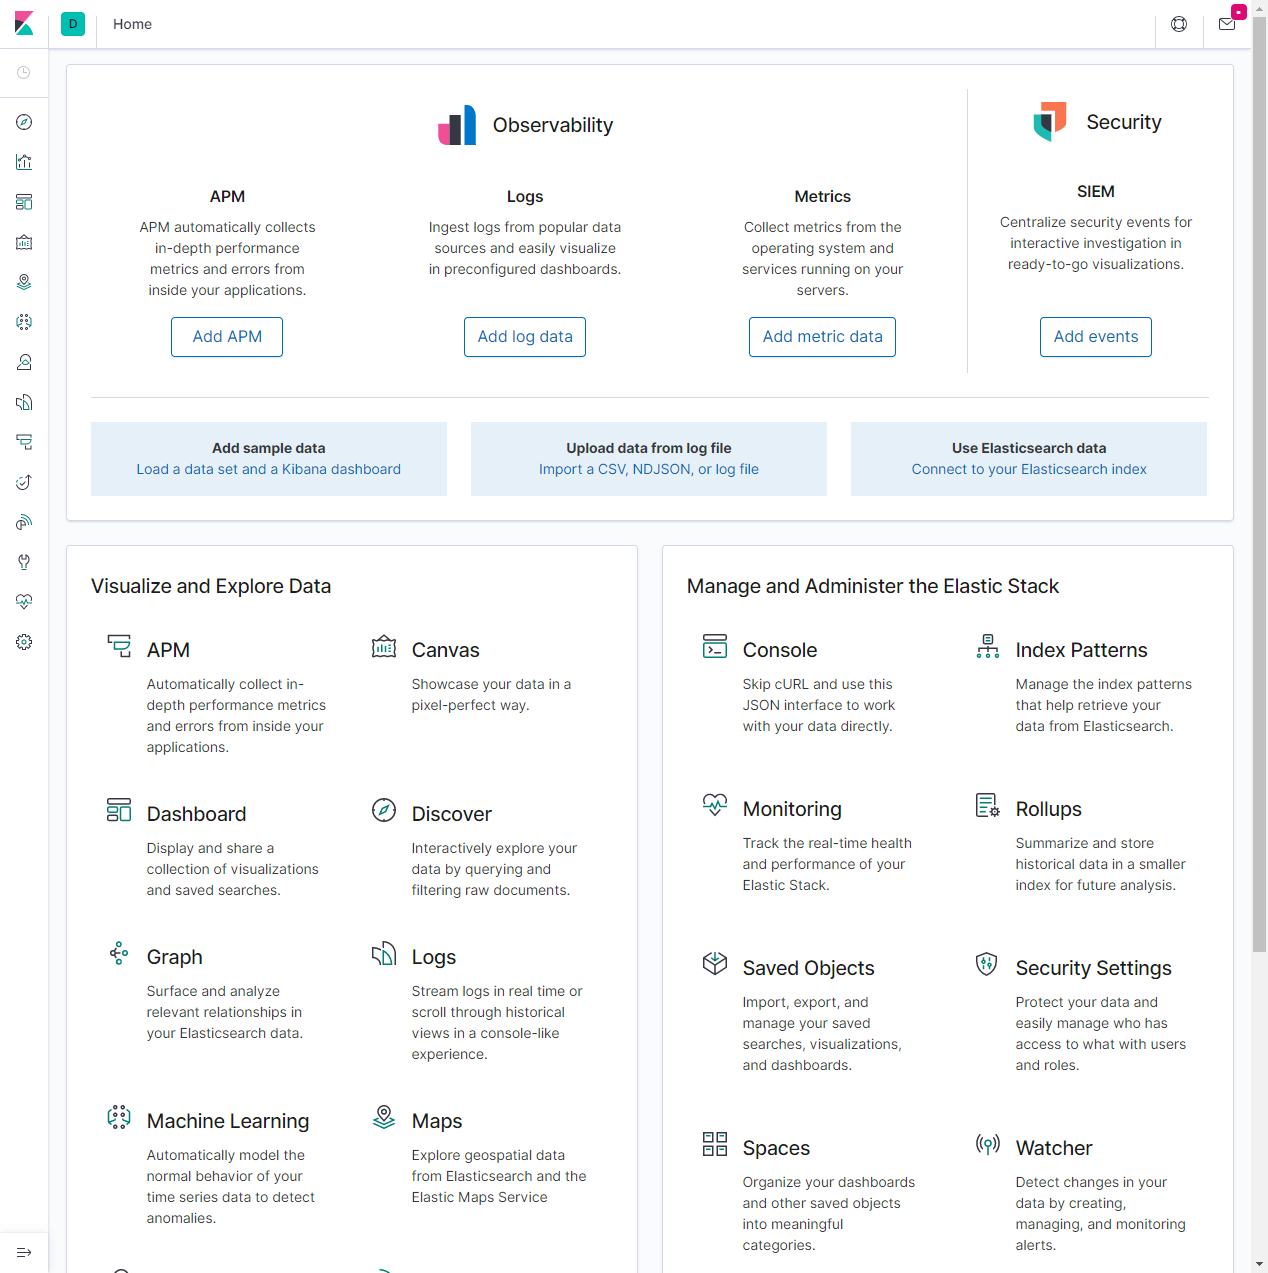Screen dimensions: 1268x1273
Task: Open SIEM icon in sidebar
Action: (24, 522)
